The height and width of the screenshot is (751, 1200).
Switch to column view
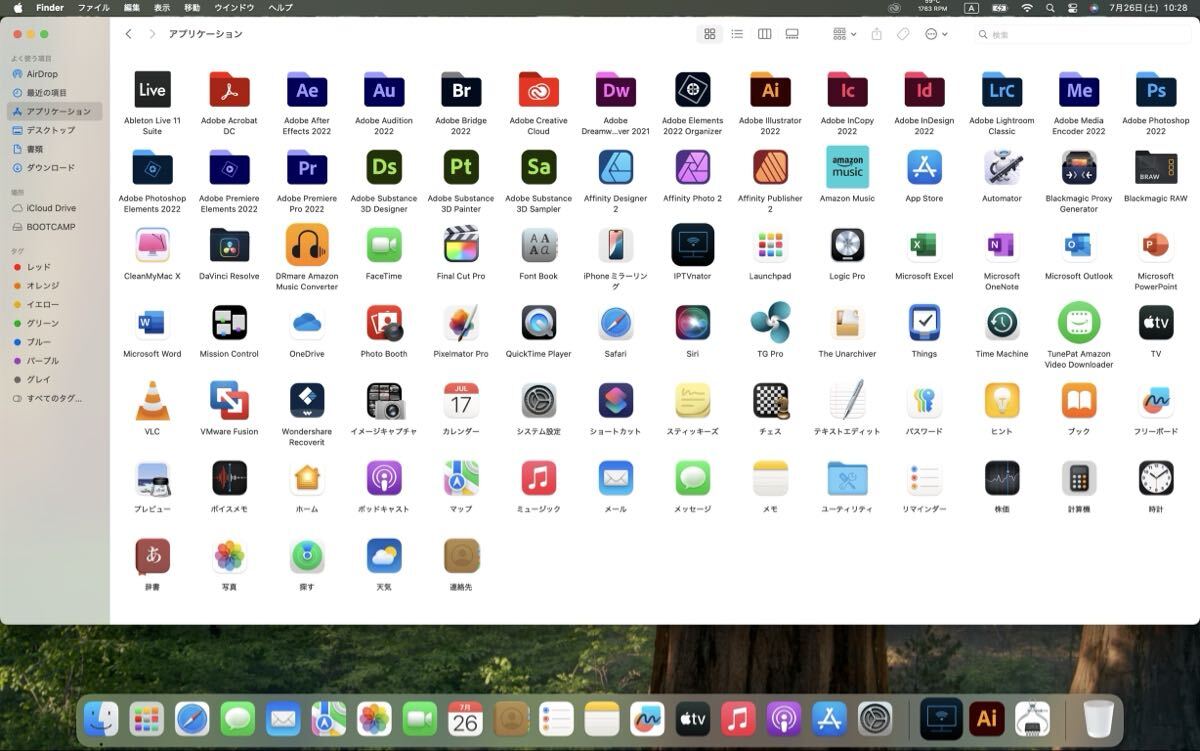point(765,34)
